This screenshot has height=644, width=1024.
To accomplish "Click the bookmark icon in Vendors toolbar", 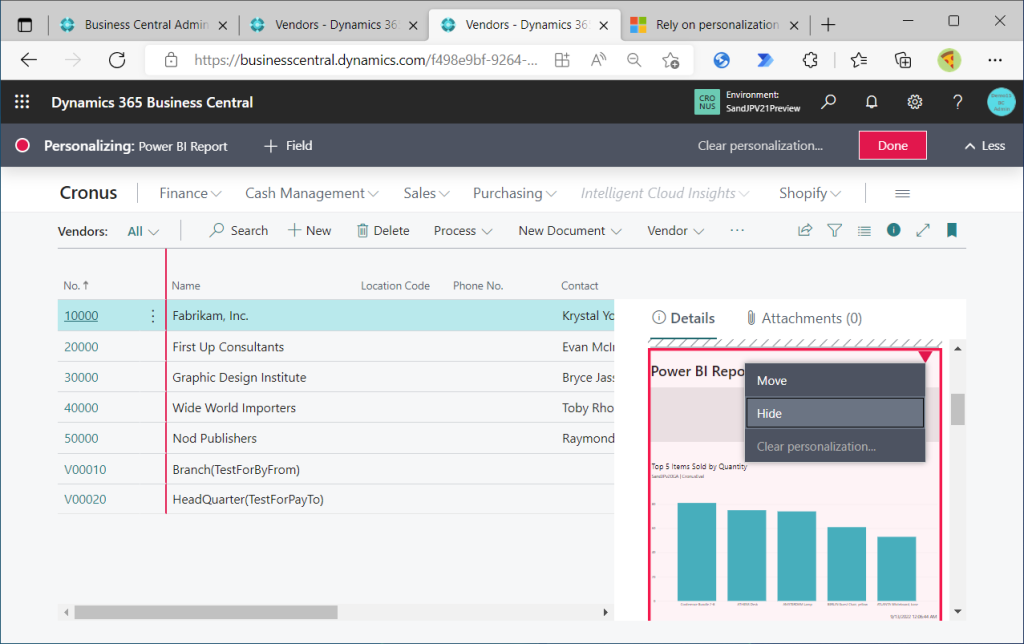I will (x=952, y=230).
